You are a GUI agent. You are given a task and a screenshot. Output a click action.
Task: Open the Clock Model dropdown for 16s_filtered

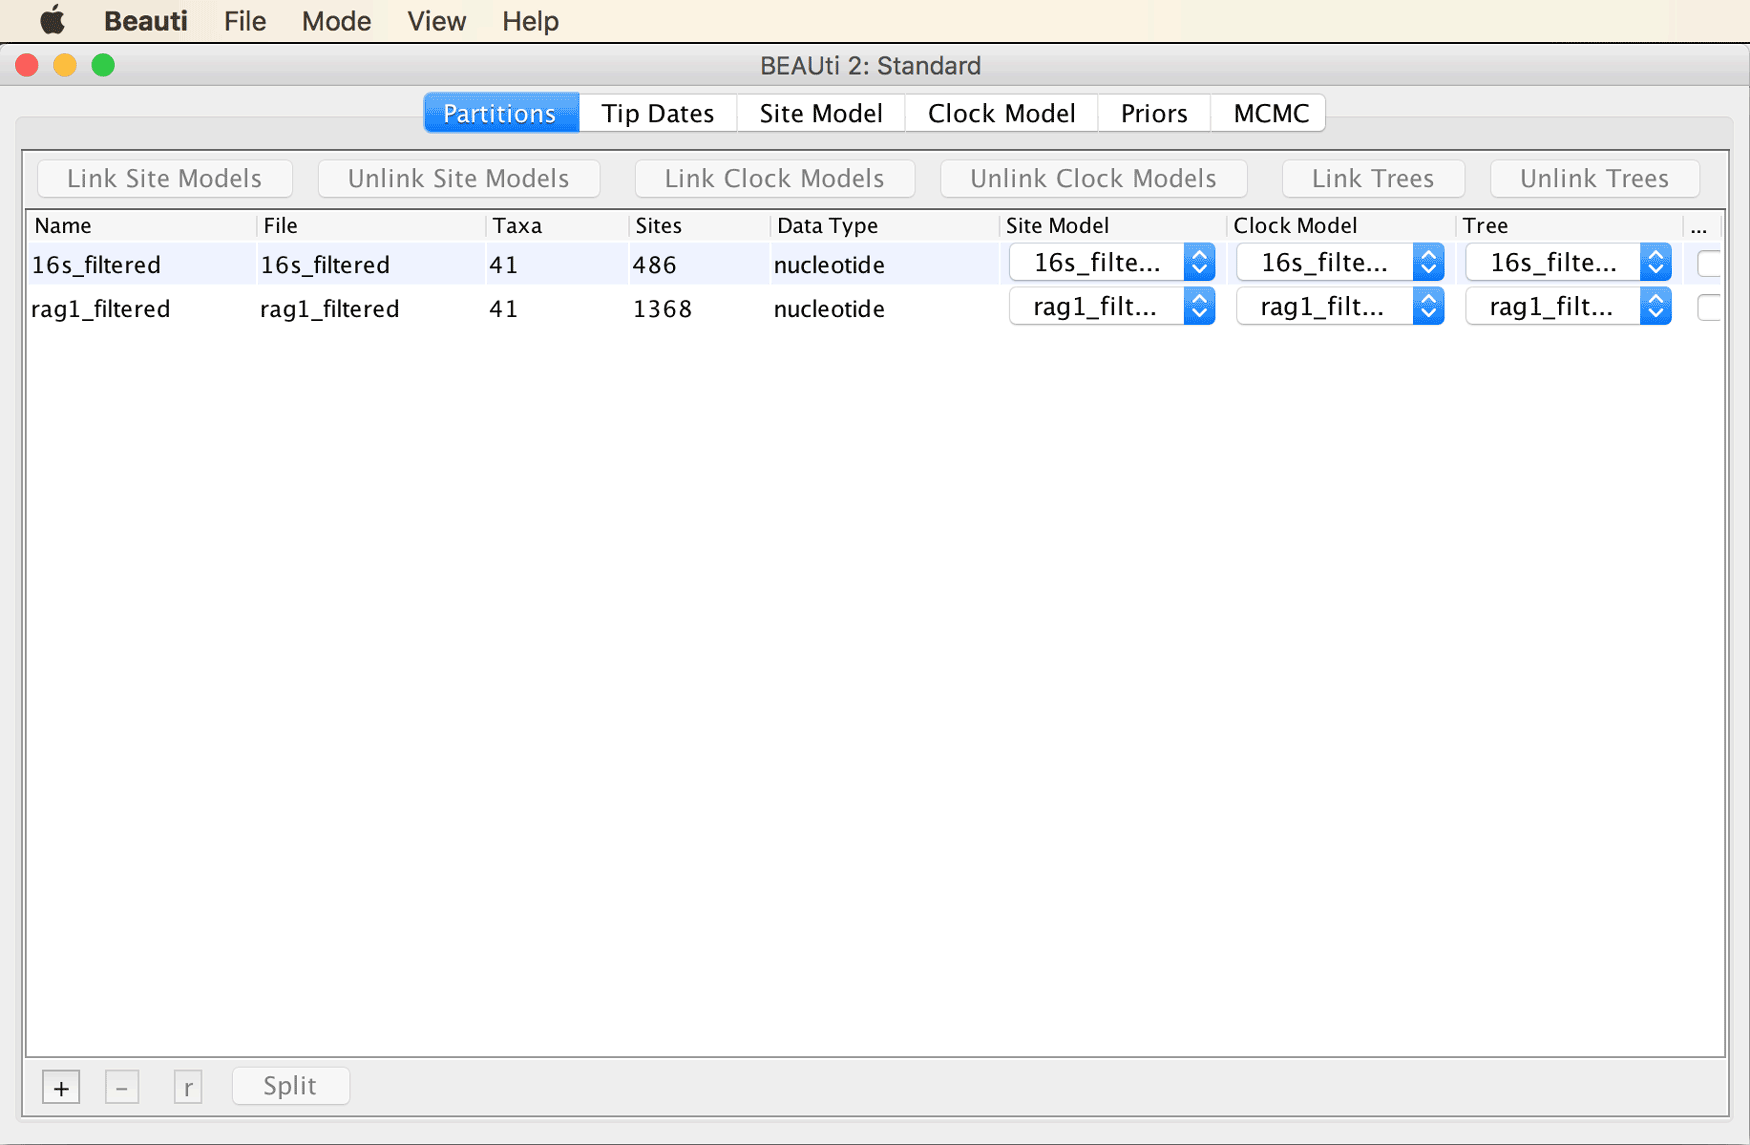1339,263
